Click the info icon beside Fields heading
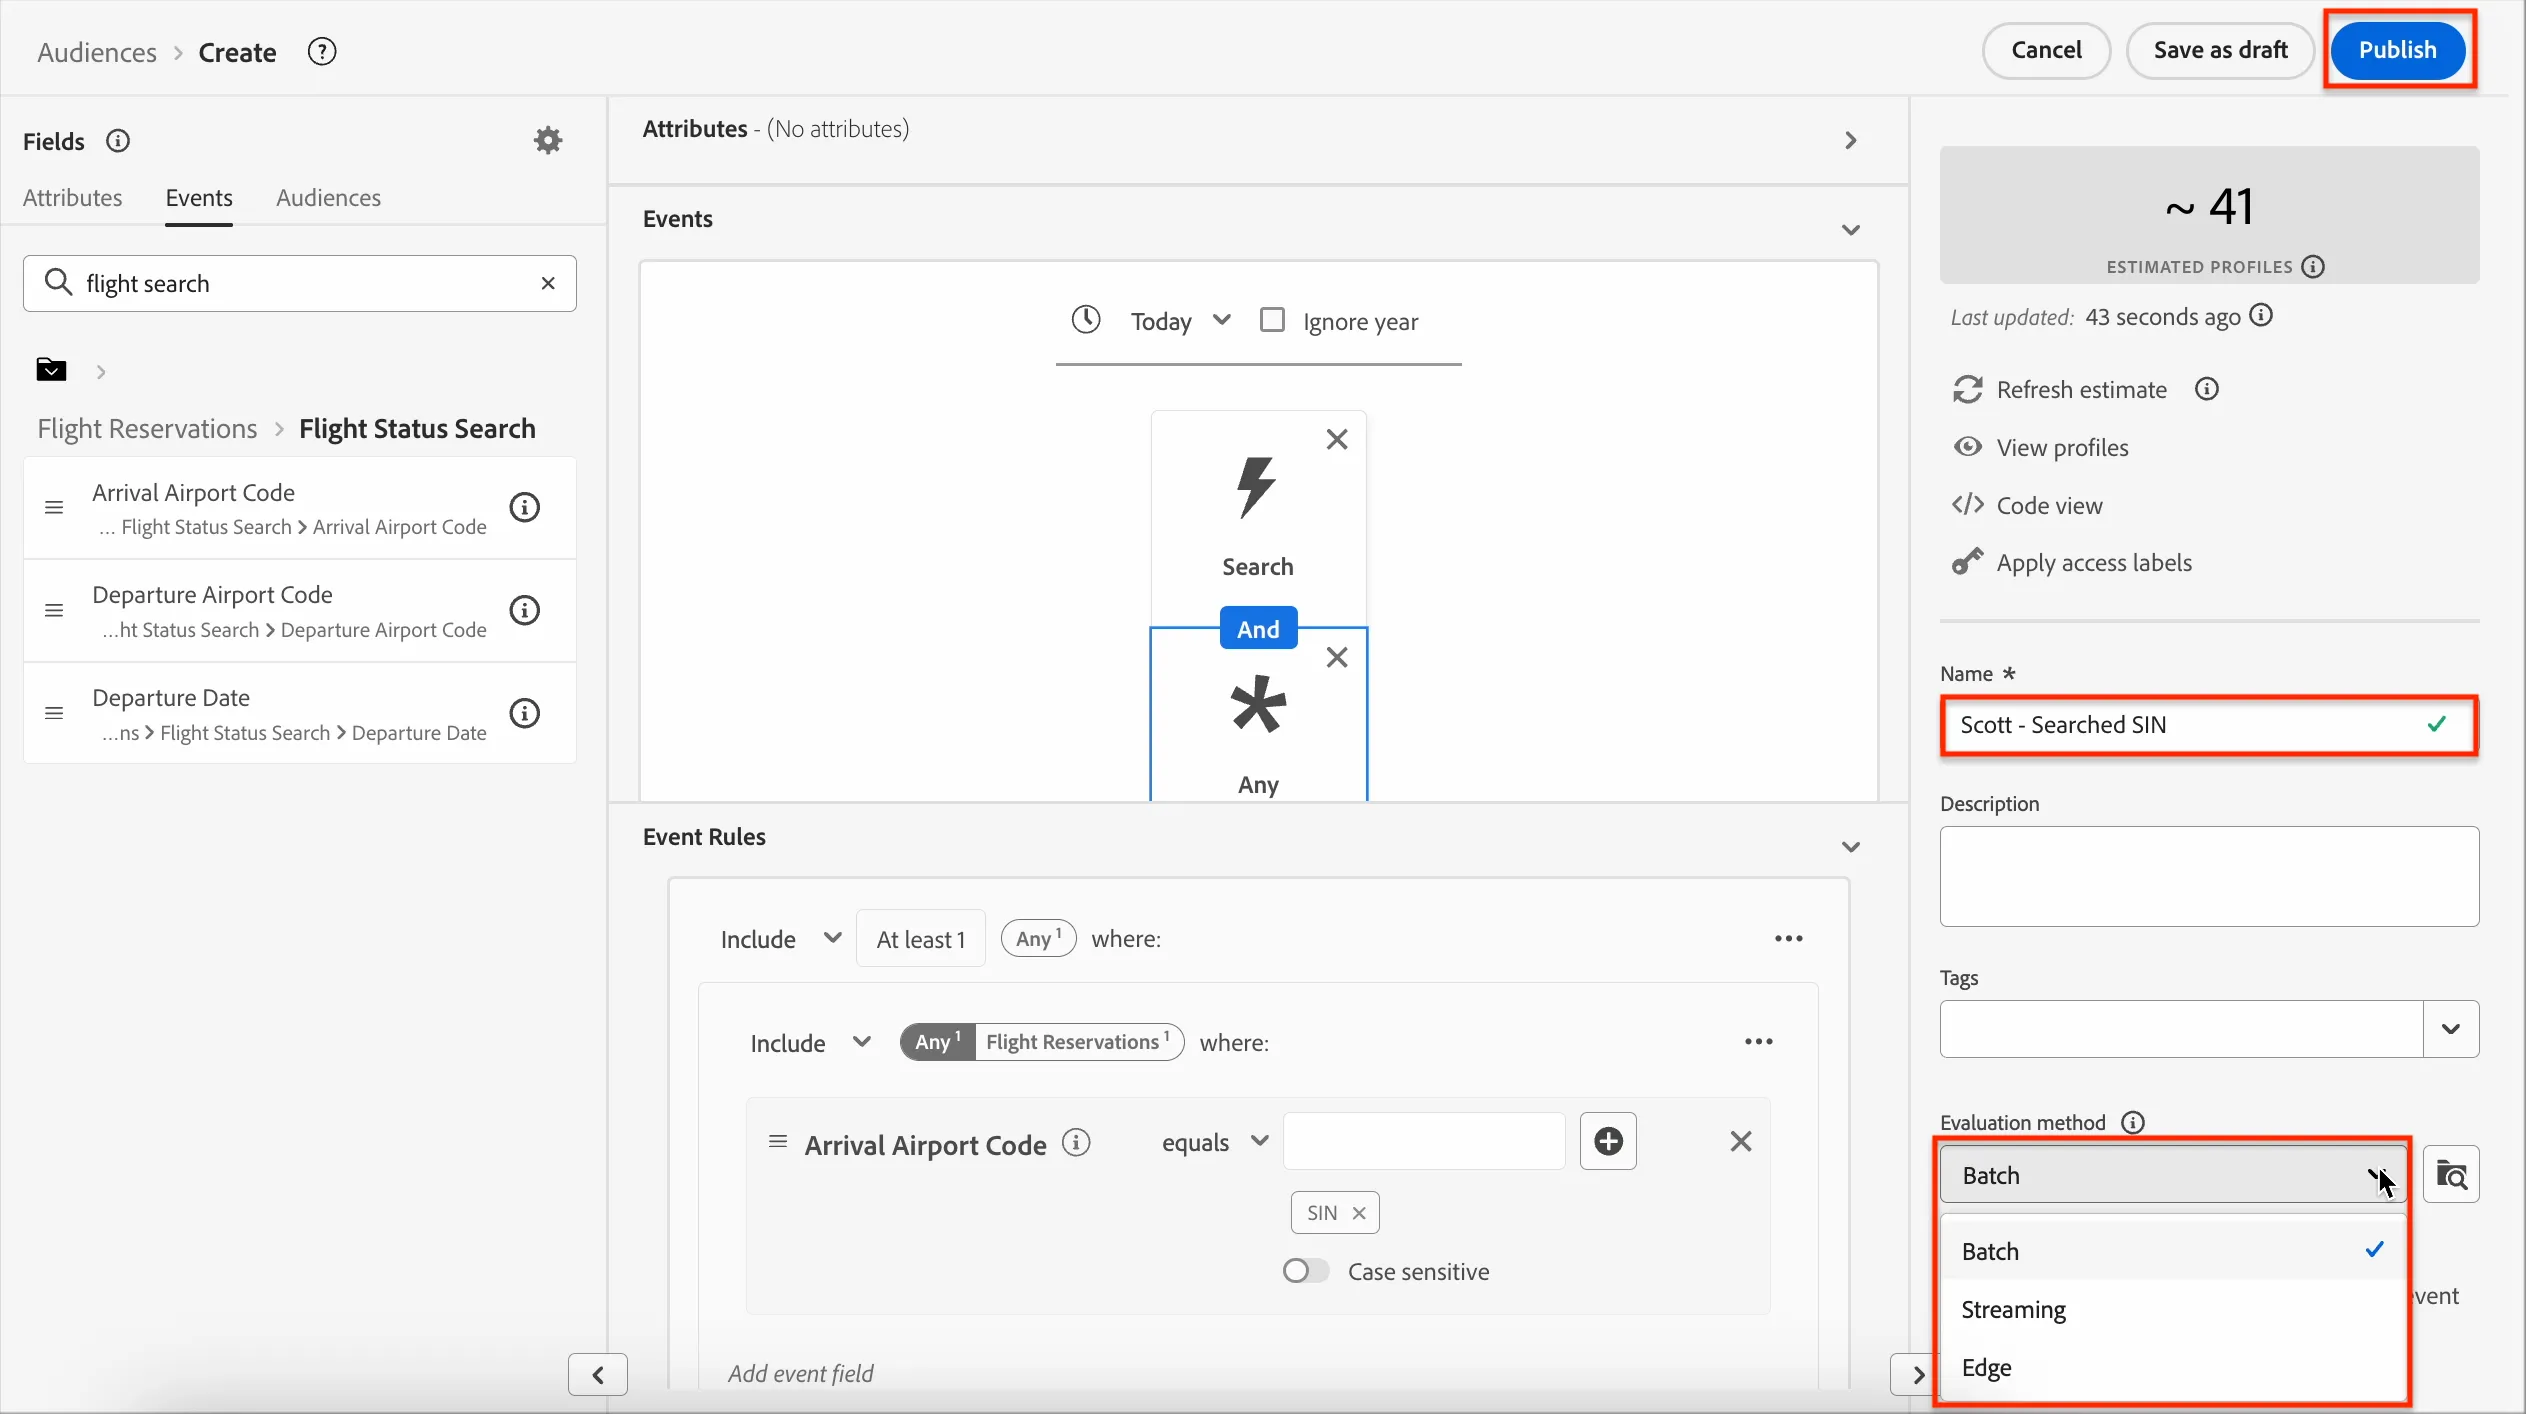2526x1414 pixels. click(x=118, y=141)
